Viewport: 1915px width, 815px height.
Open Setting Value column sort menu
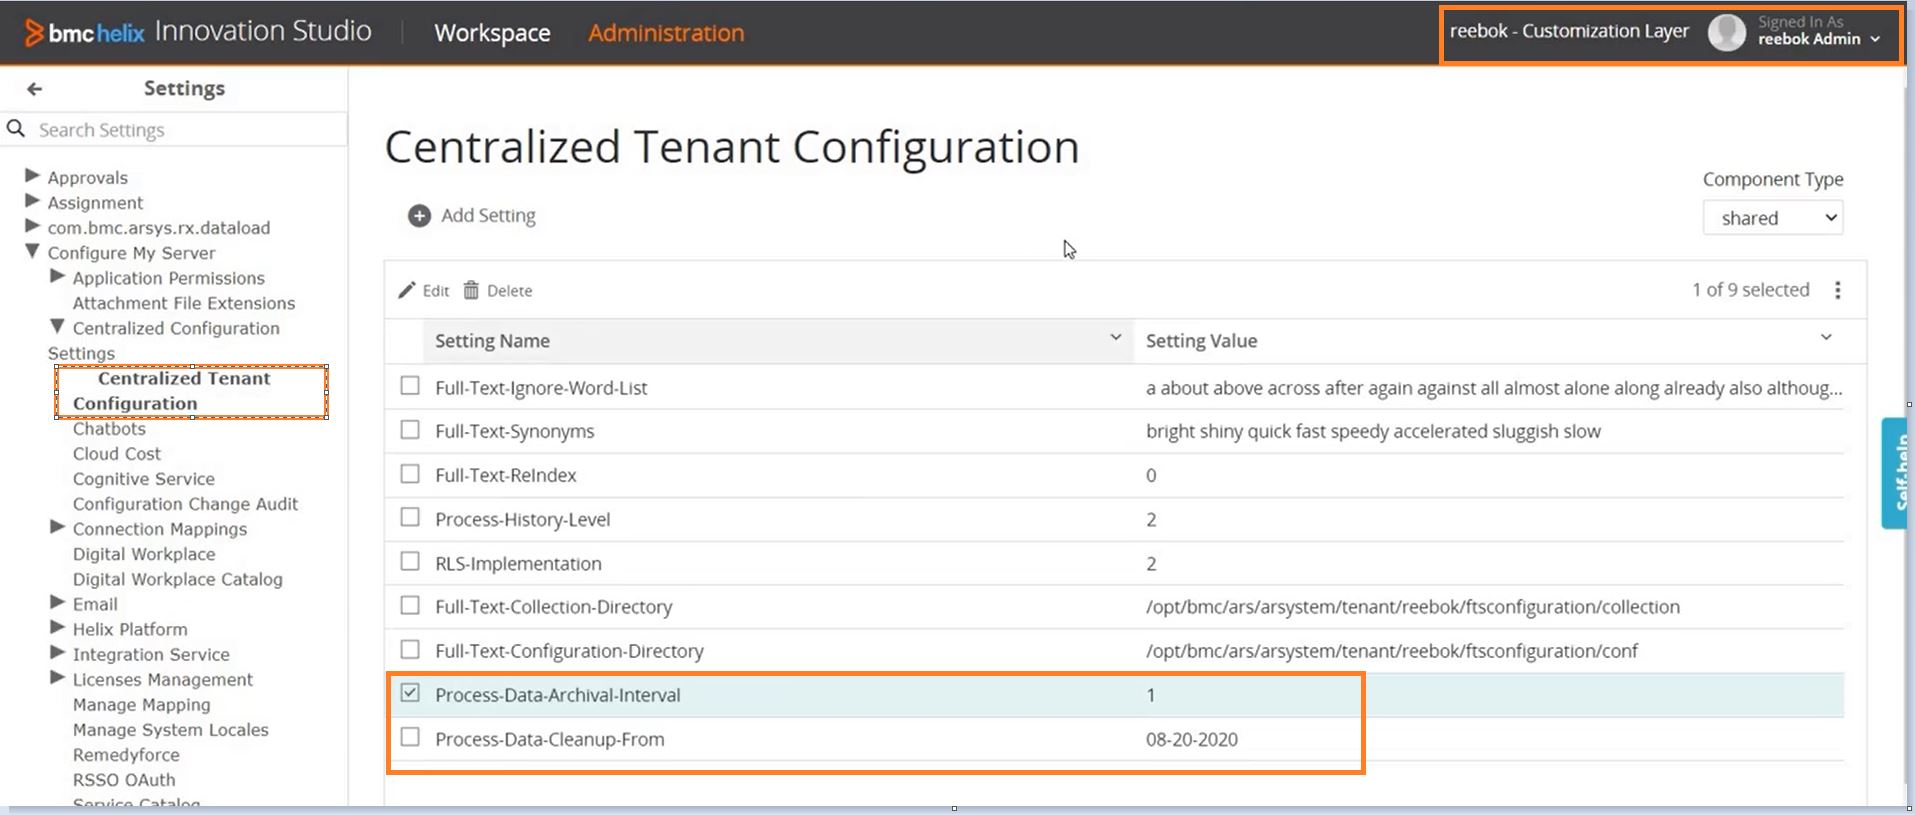click(x=1826, y=338)
